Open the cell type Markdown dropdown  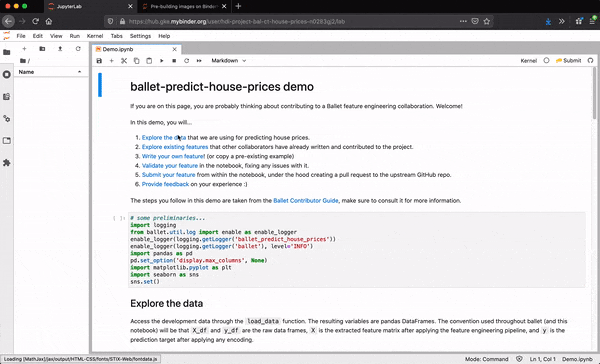coord(228,60)
